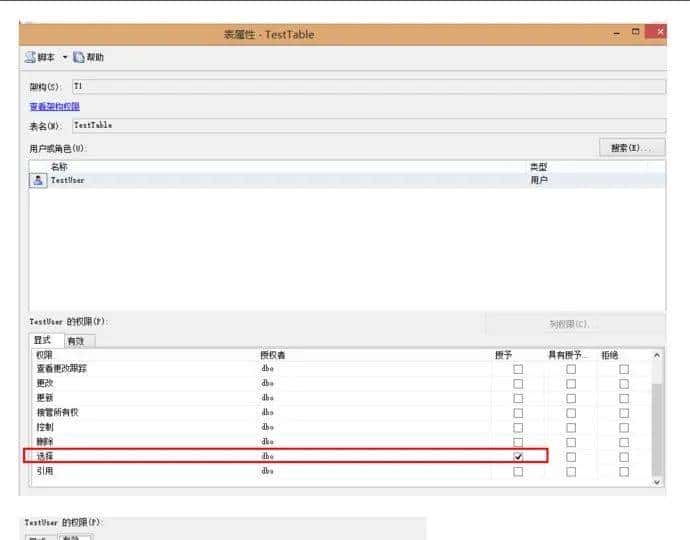Click the 脚本 script toolbar icon
The image size is (690, 540).
click(31, 57)
